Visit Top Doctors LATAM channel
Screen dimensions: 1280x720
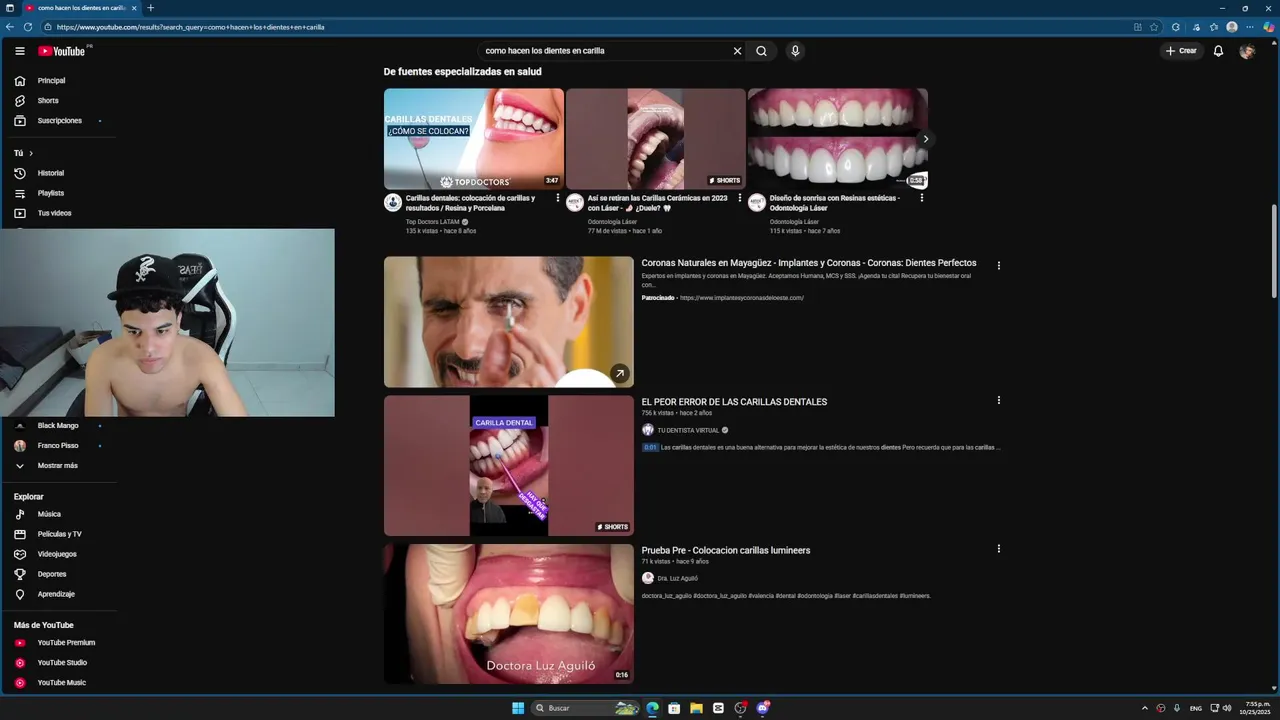pos(433,222)
